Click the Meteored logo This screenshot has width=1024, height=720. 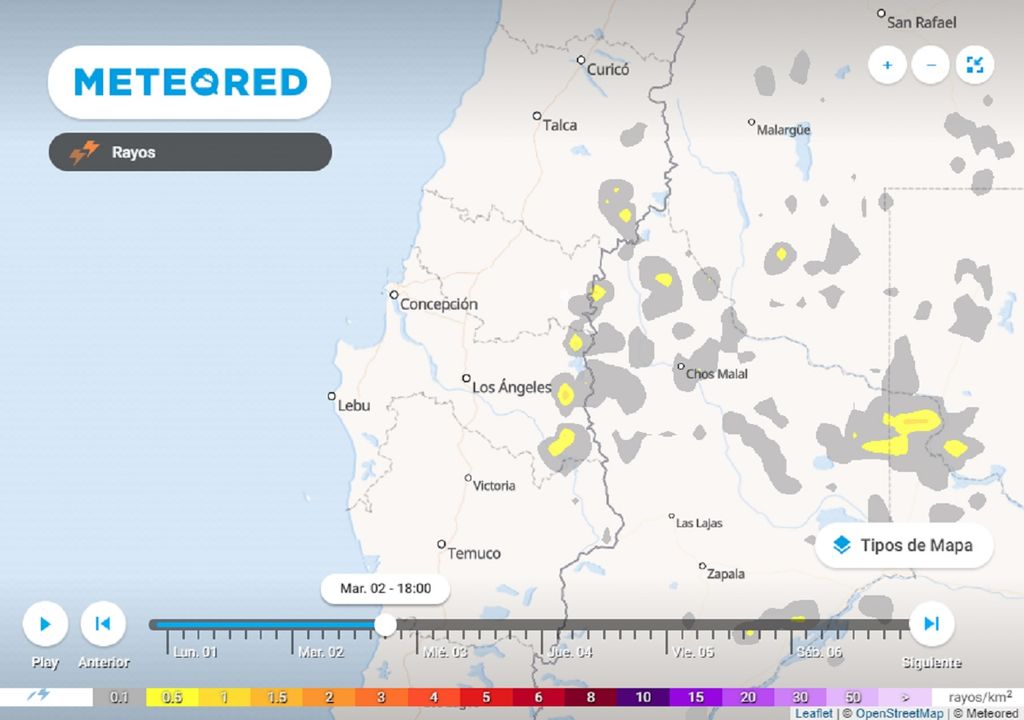pyautogui.click(x=190, y=82)
